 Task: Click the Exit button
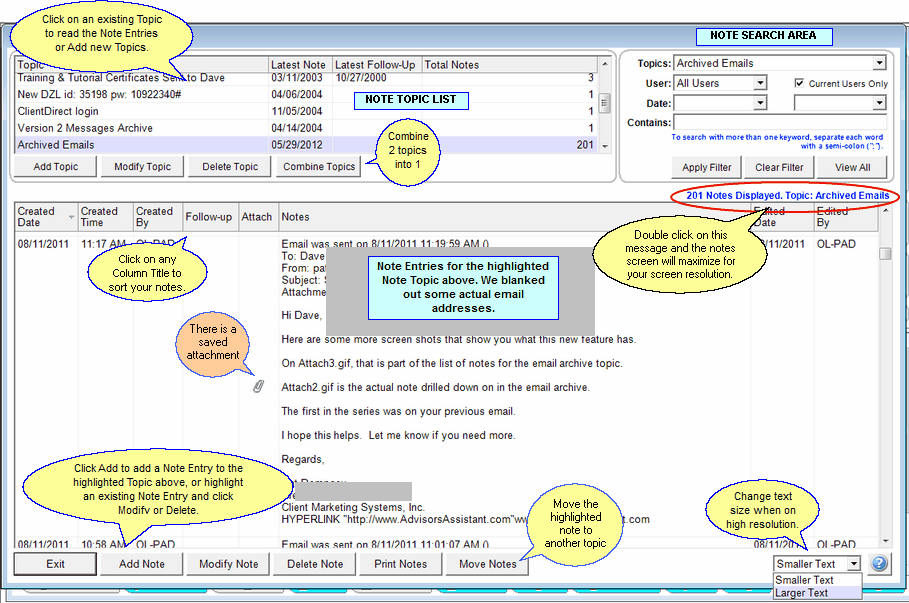coord(56,564)
